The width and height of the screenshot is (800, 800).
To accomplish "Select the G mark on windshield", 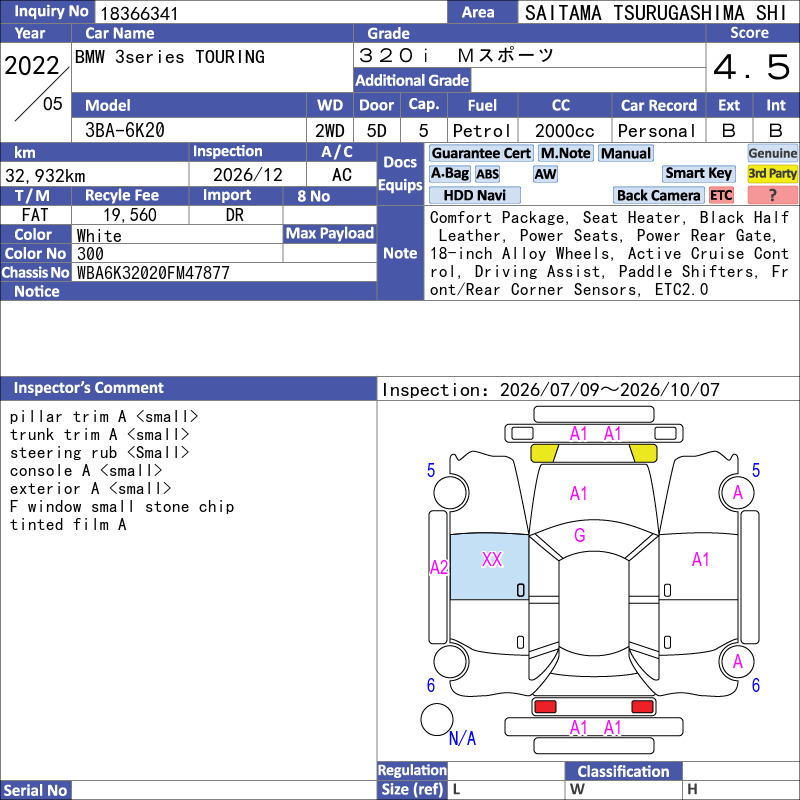I will pyautogui.click(x=580, y=535).
